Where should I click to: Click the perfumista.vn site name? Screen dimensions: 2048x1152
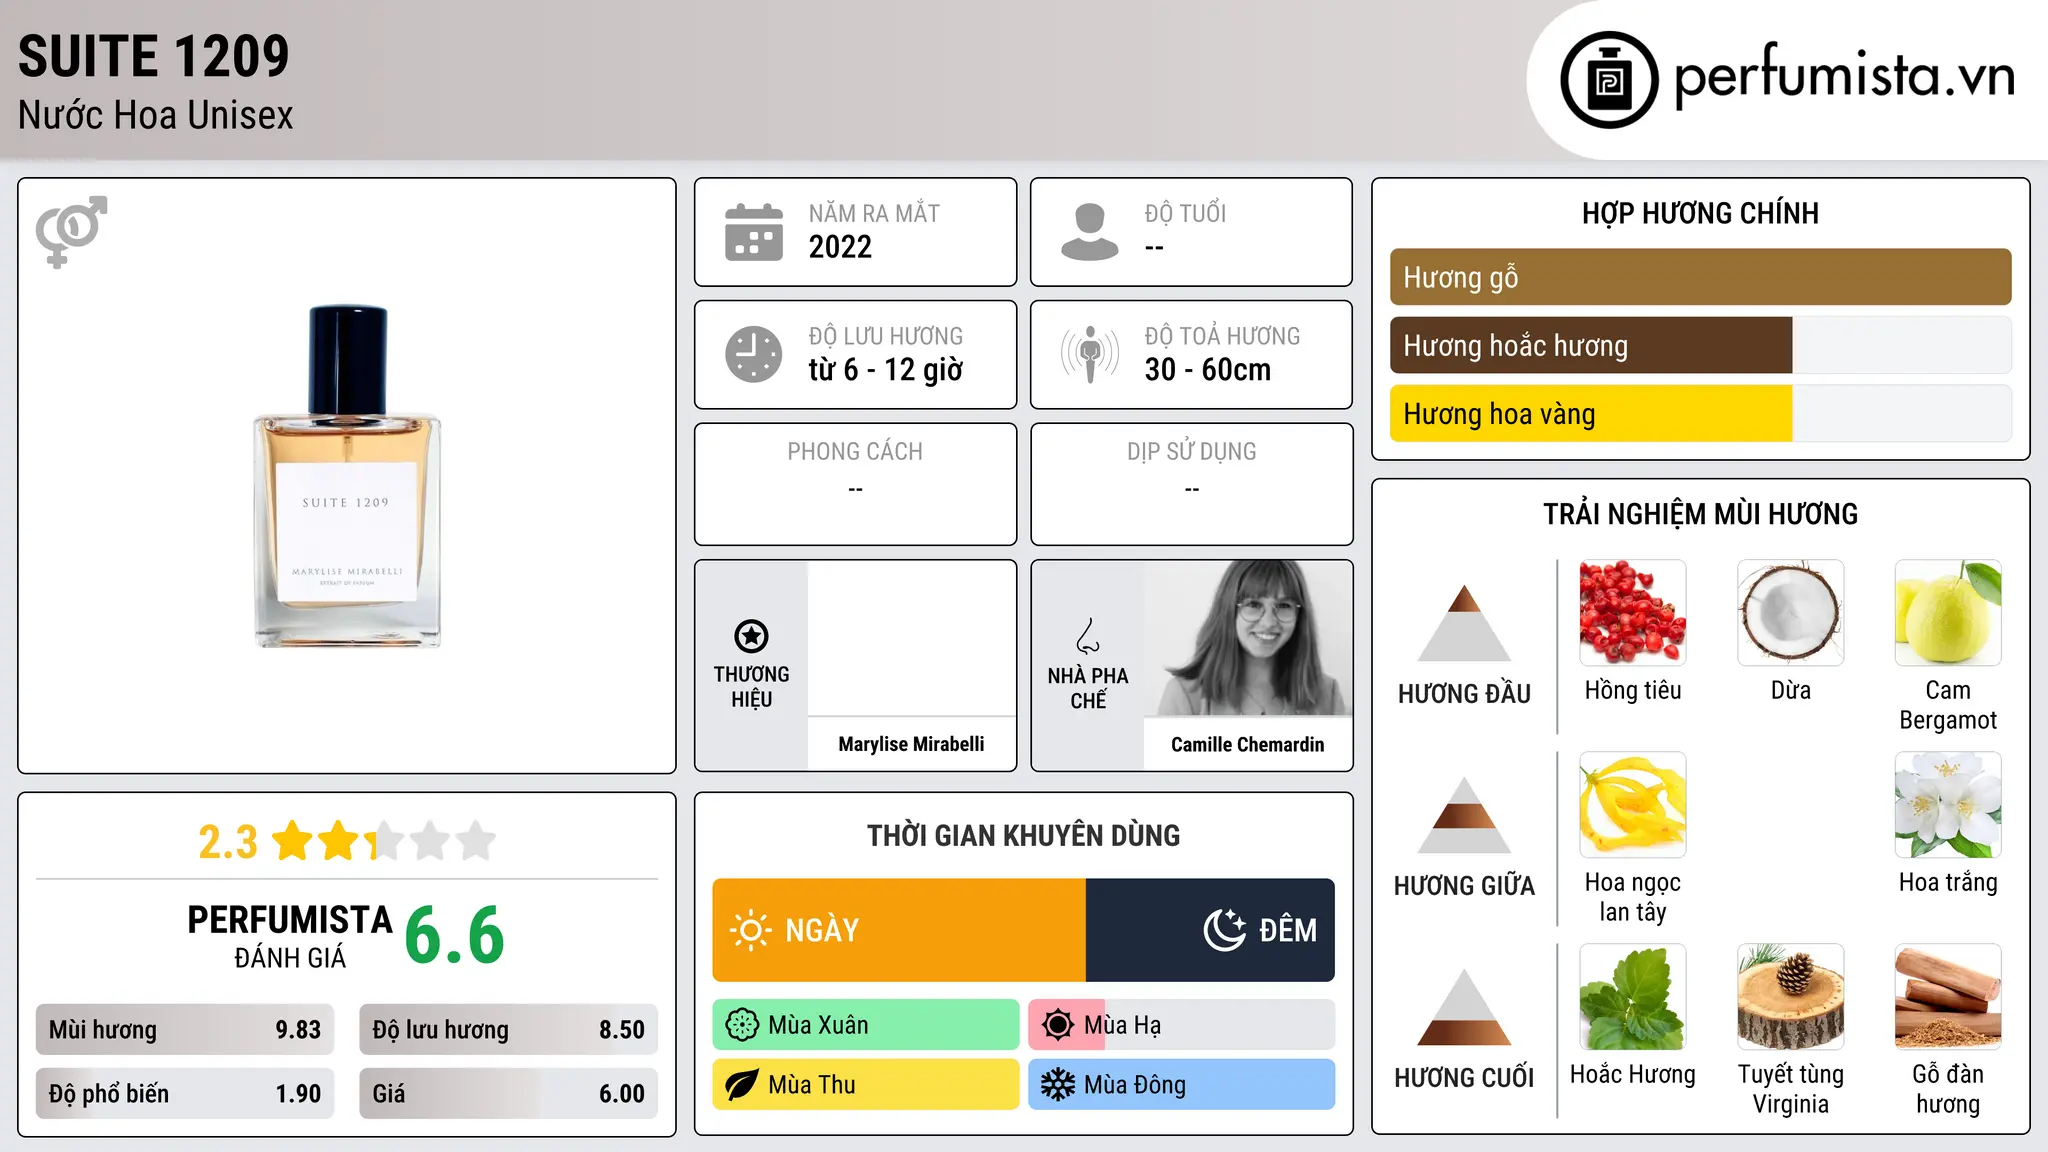point(1845,77)
